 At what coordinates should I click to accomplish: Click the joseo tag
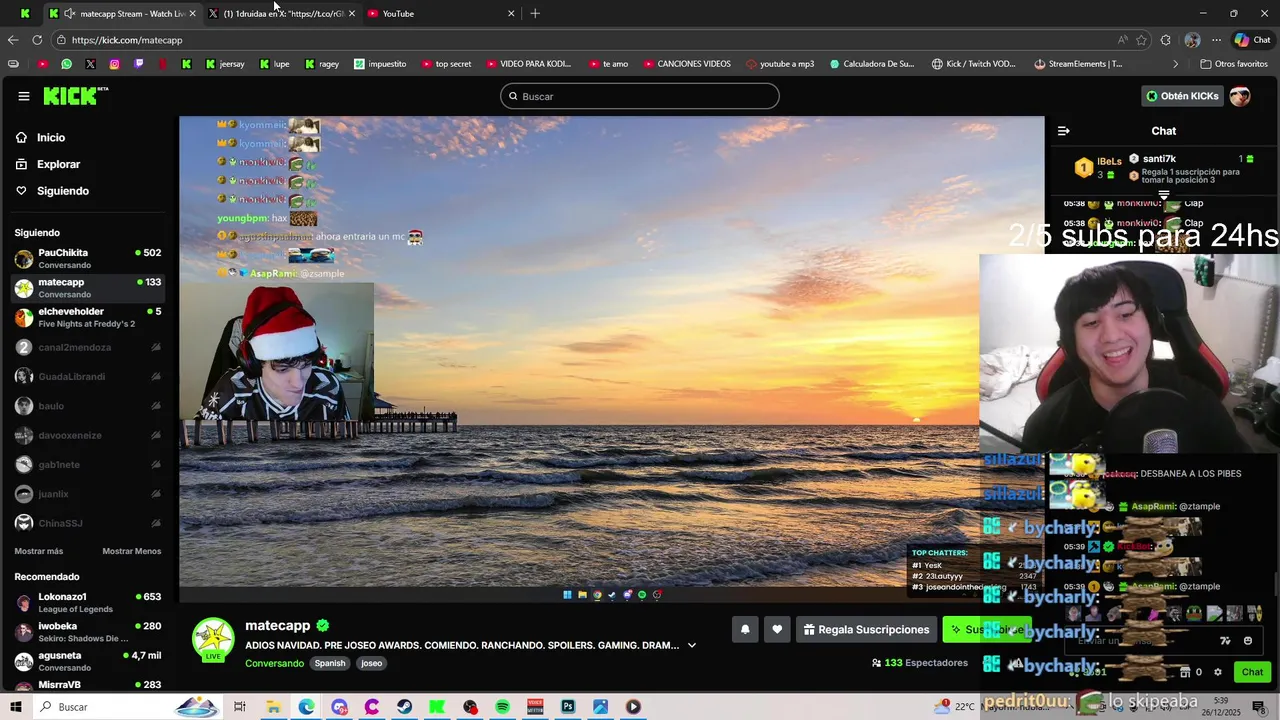point(372,663)
